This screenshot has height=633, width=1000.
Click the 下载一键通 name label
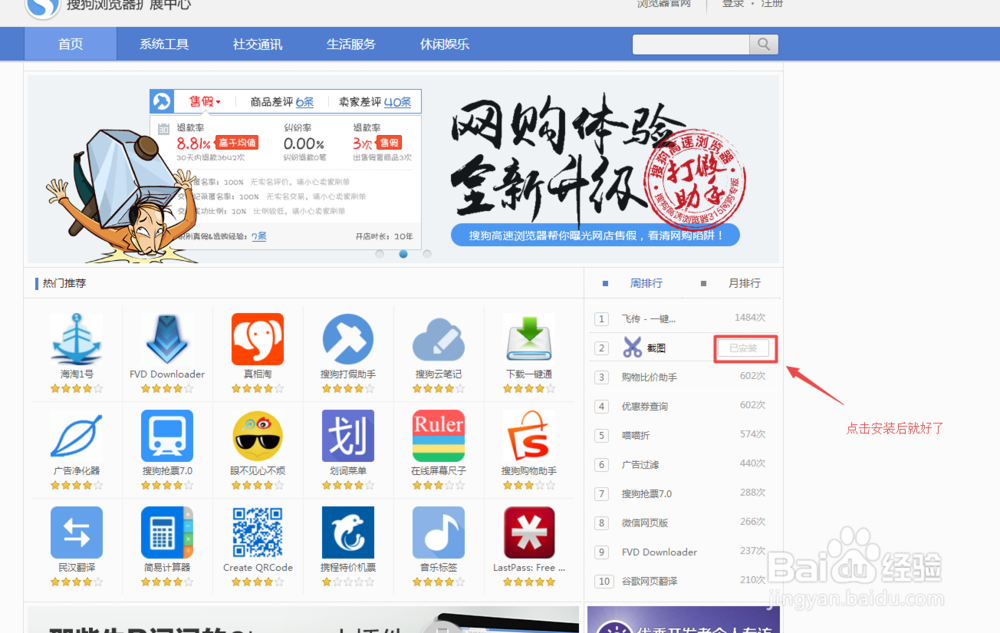(529, 374)
